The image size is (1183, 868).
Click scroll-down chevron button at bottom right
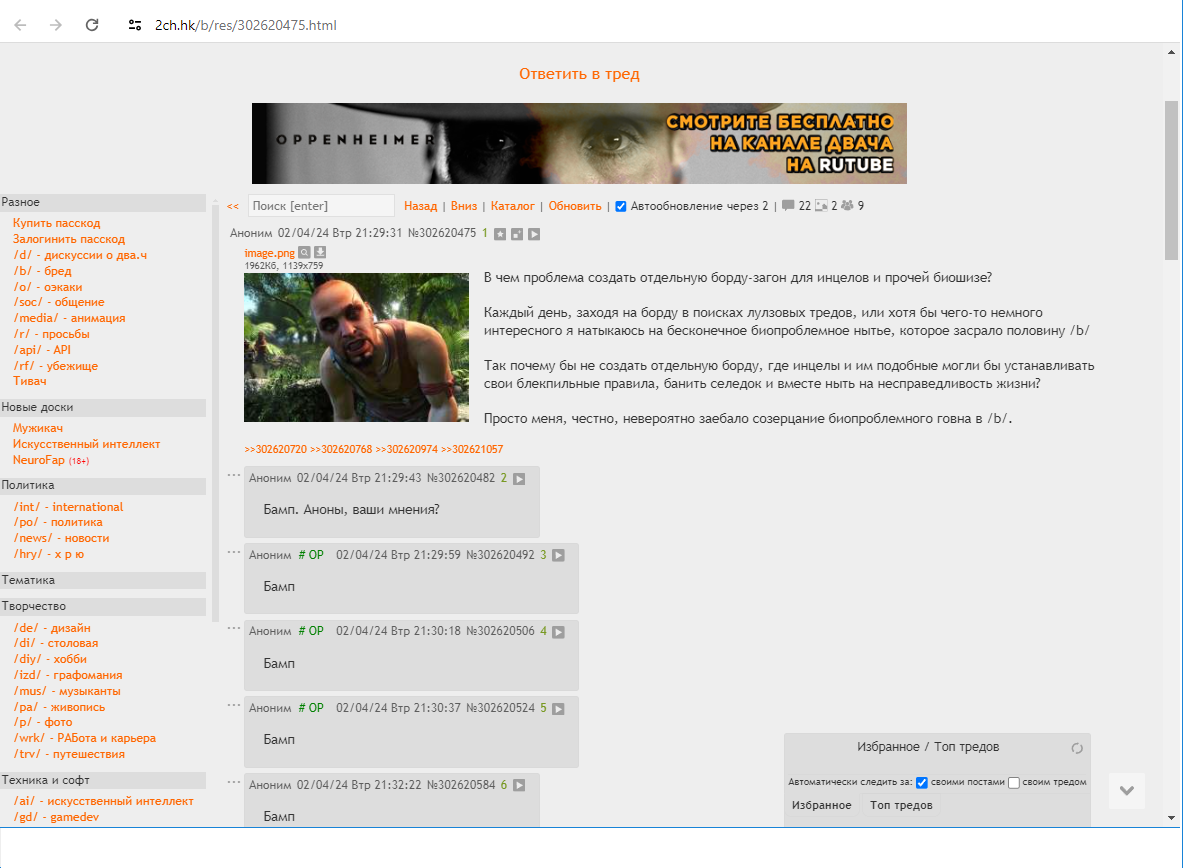1126,790
